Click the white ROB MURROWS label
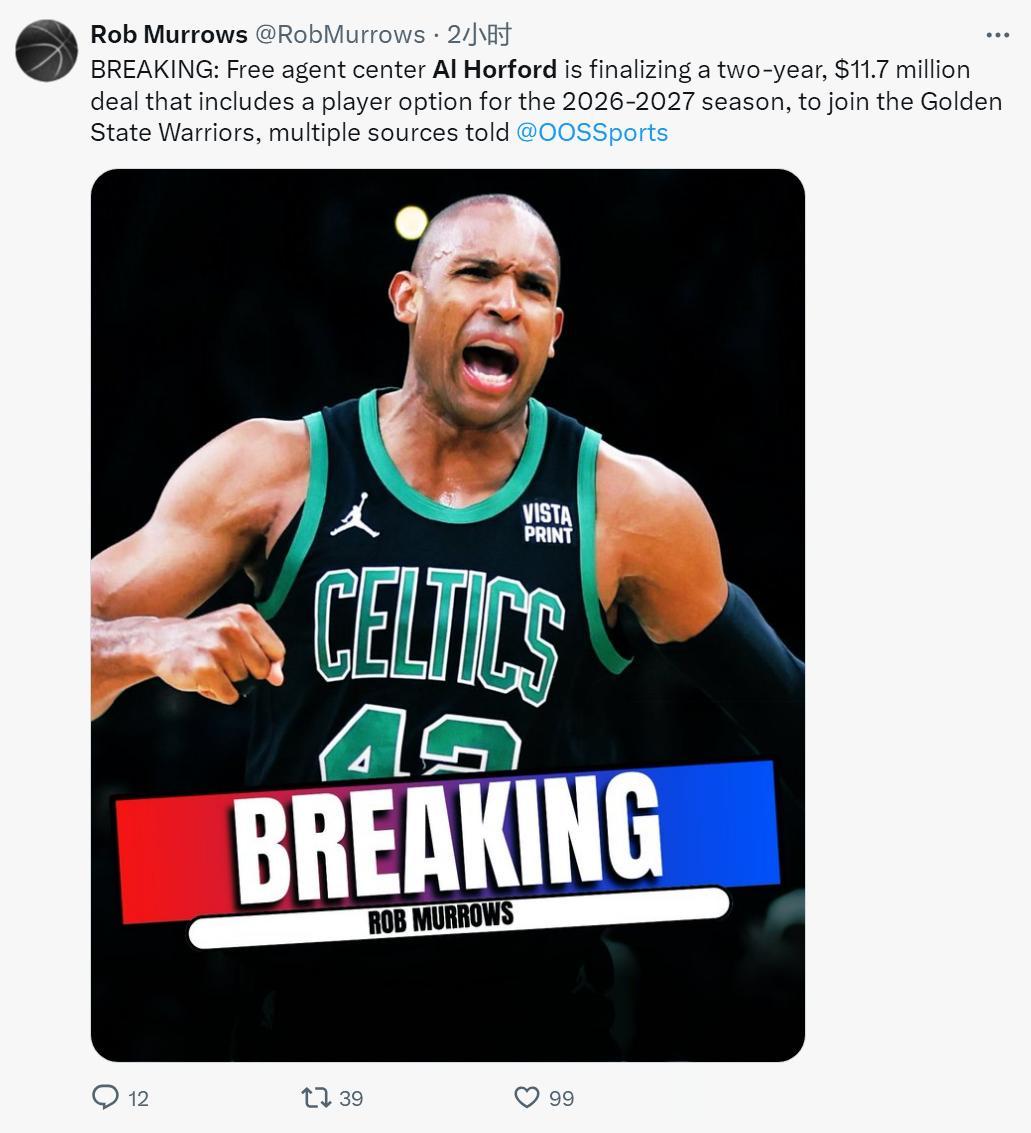1031x1133 pixels. click(459, 916)
